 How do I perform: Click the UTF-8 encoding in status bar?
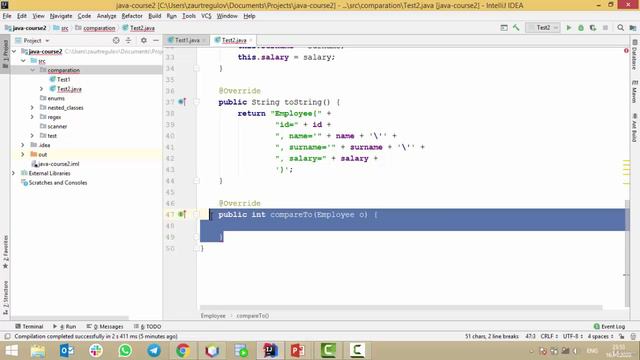click(572, 336)
